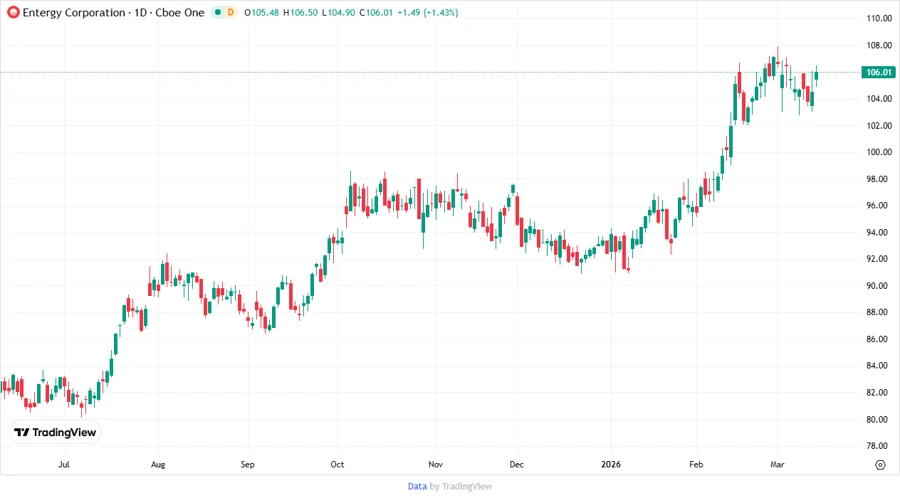Screen dimensions: 900x498
Task: Click the Cboe One exchange label
Action: pyautogui.click(x=180, y=12)
